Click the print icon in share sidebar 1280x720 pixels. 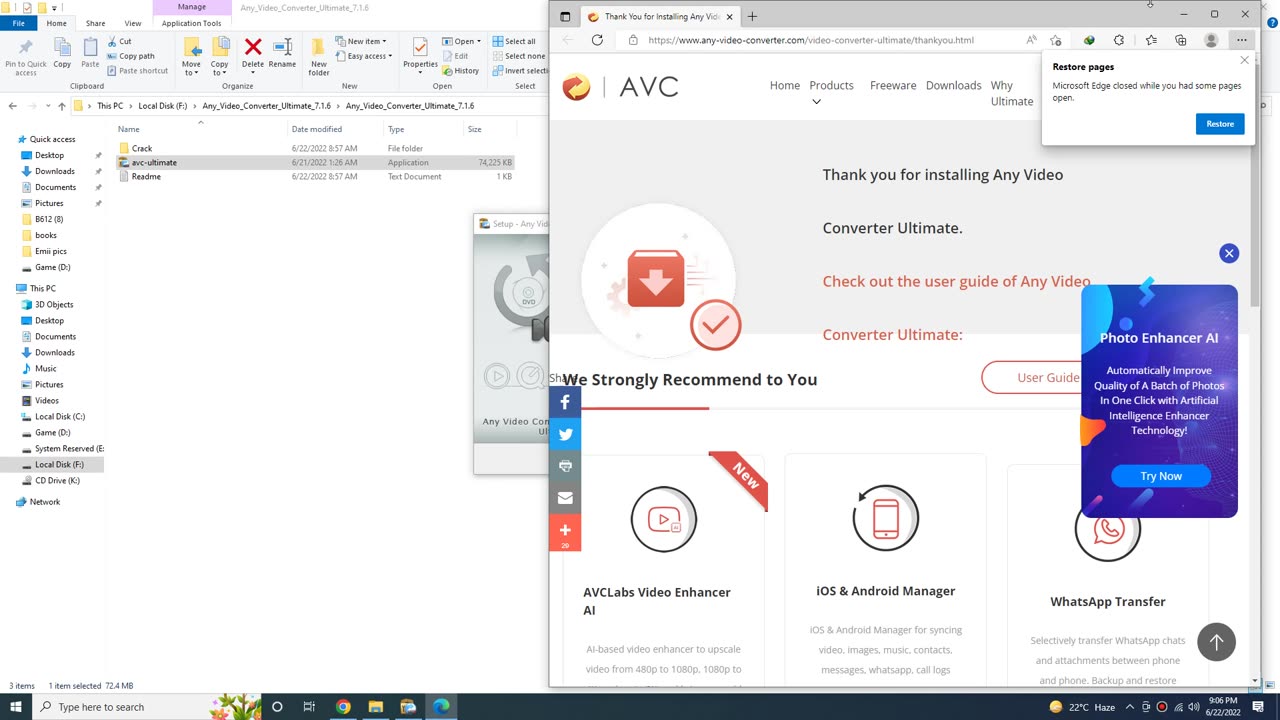click(x=565, y=466)
